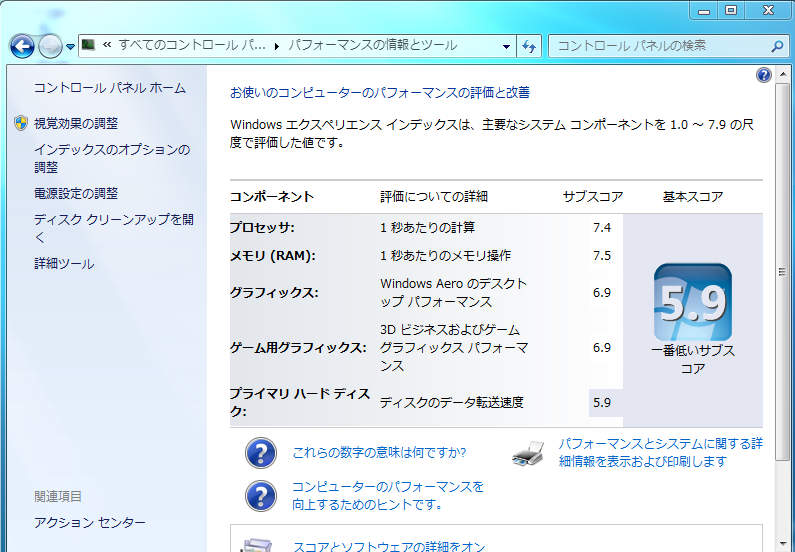Click 1 秒あたりのメモリ操作 description

[445, 255]
